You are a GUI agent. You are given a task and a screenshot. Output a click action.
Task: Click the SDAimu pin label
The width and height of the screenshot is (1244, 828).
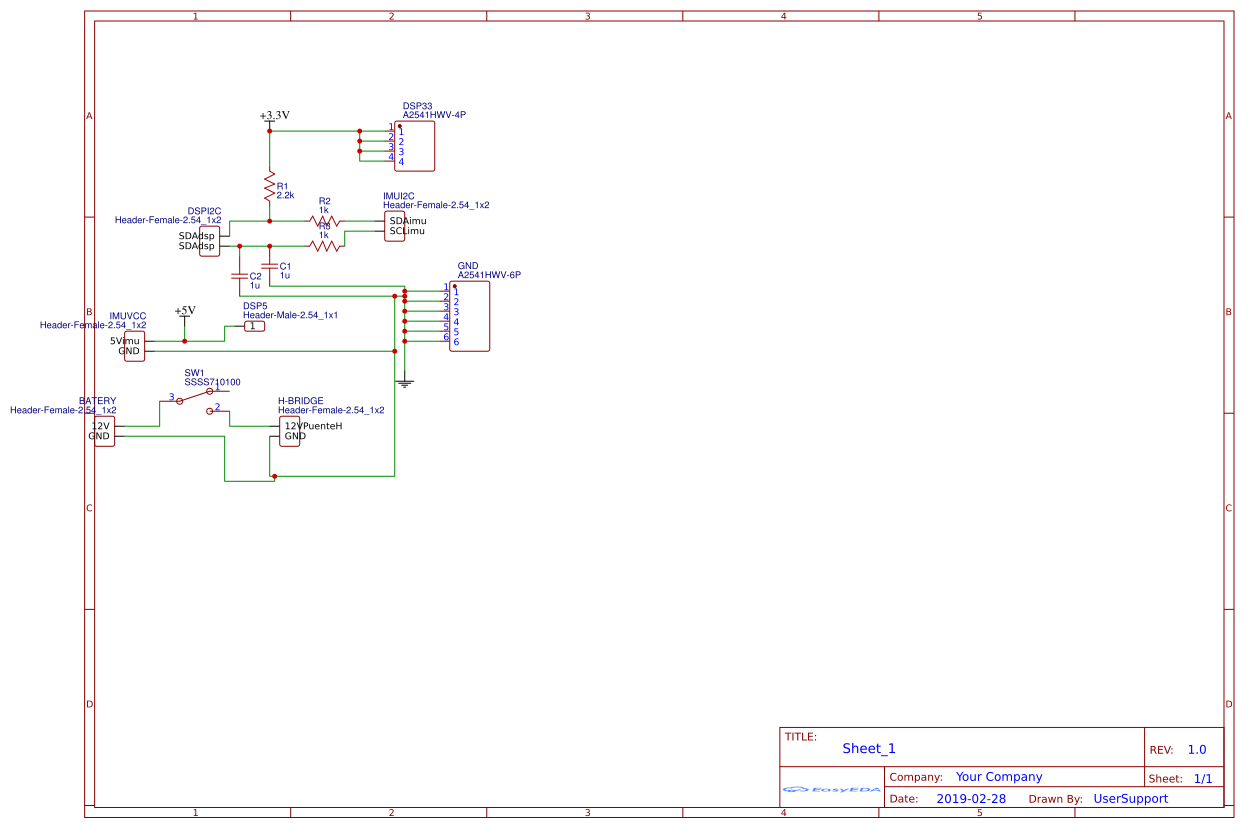(x=408, y=220)
